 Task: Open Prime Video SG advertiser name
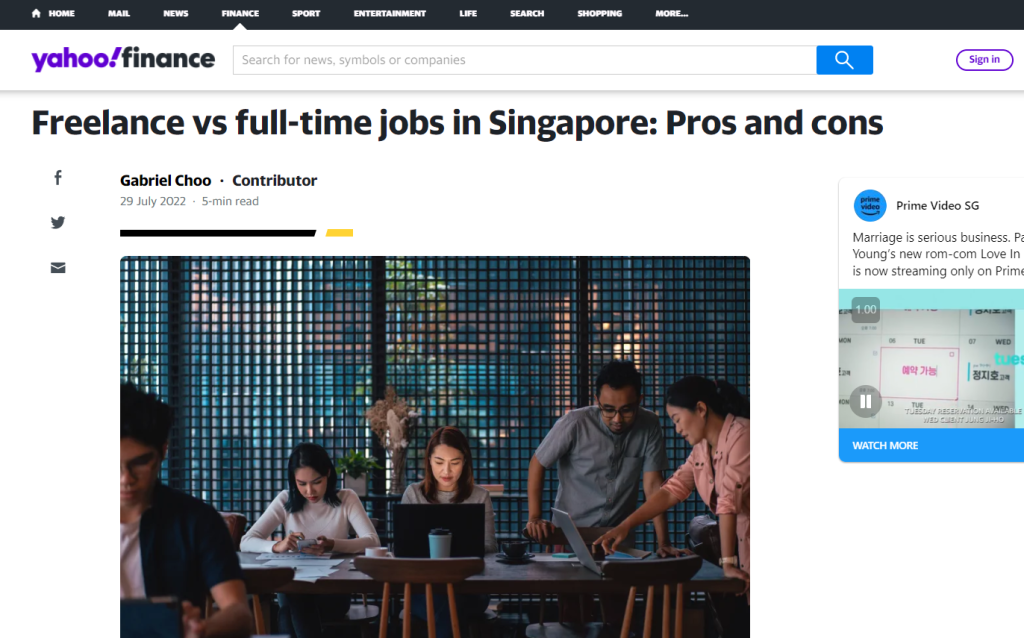click(937, 206)
